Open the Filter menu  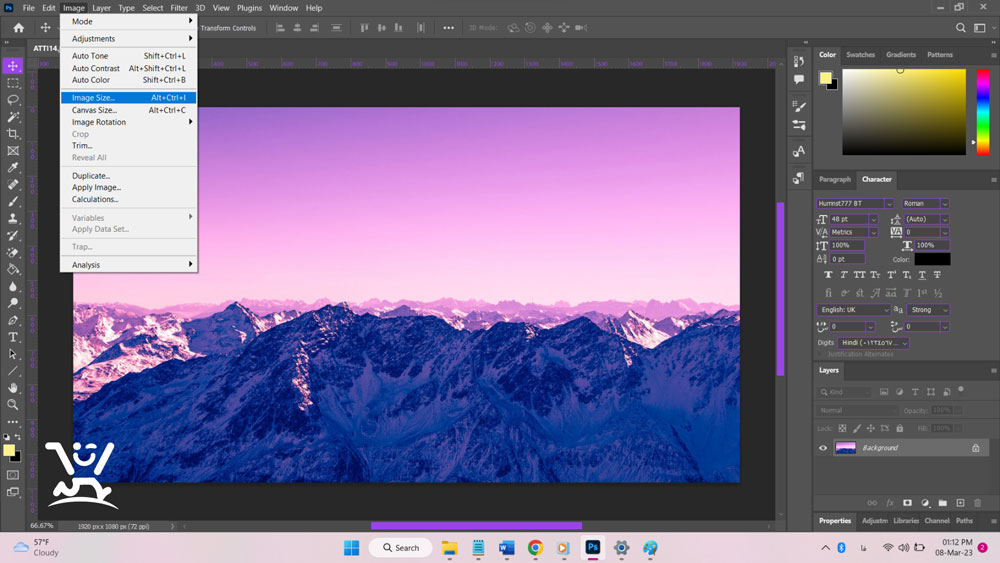click(x=179, y=8)
